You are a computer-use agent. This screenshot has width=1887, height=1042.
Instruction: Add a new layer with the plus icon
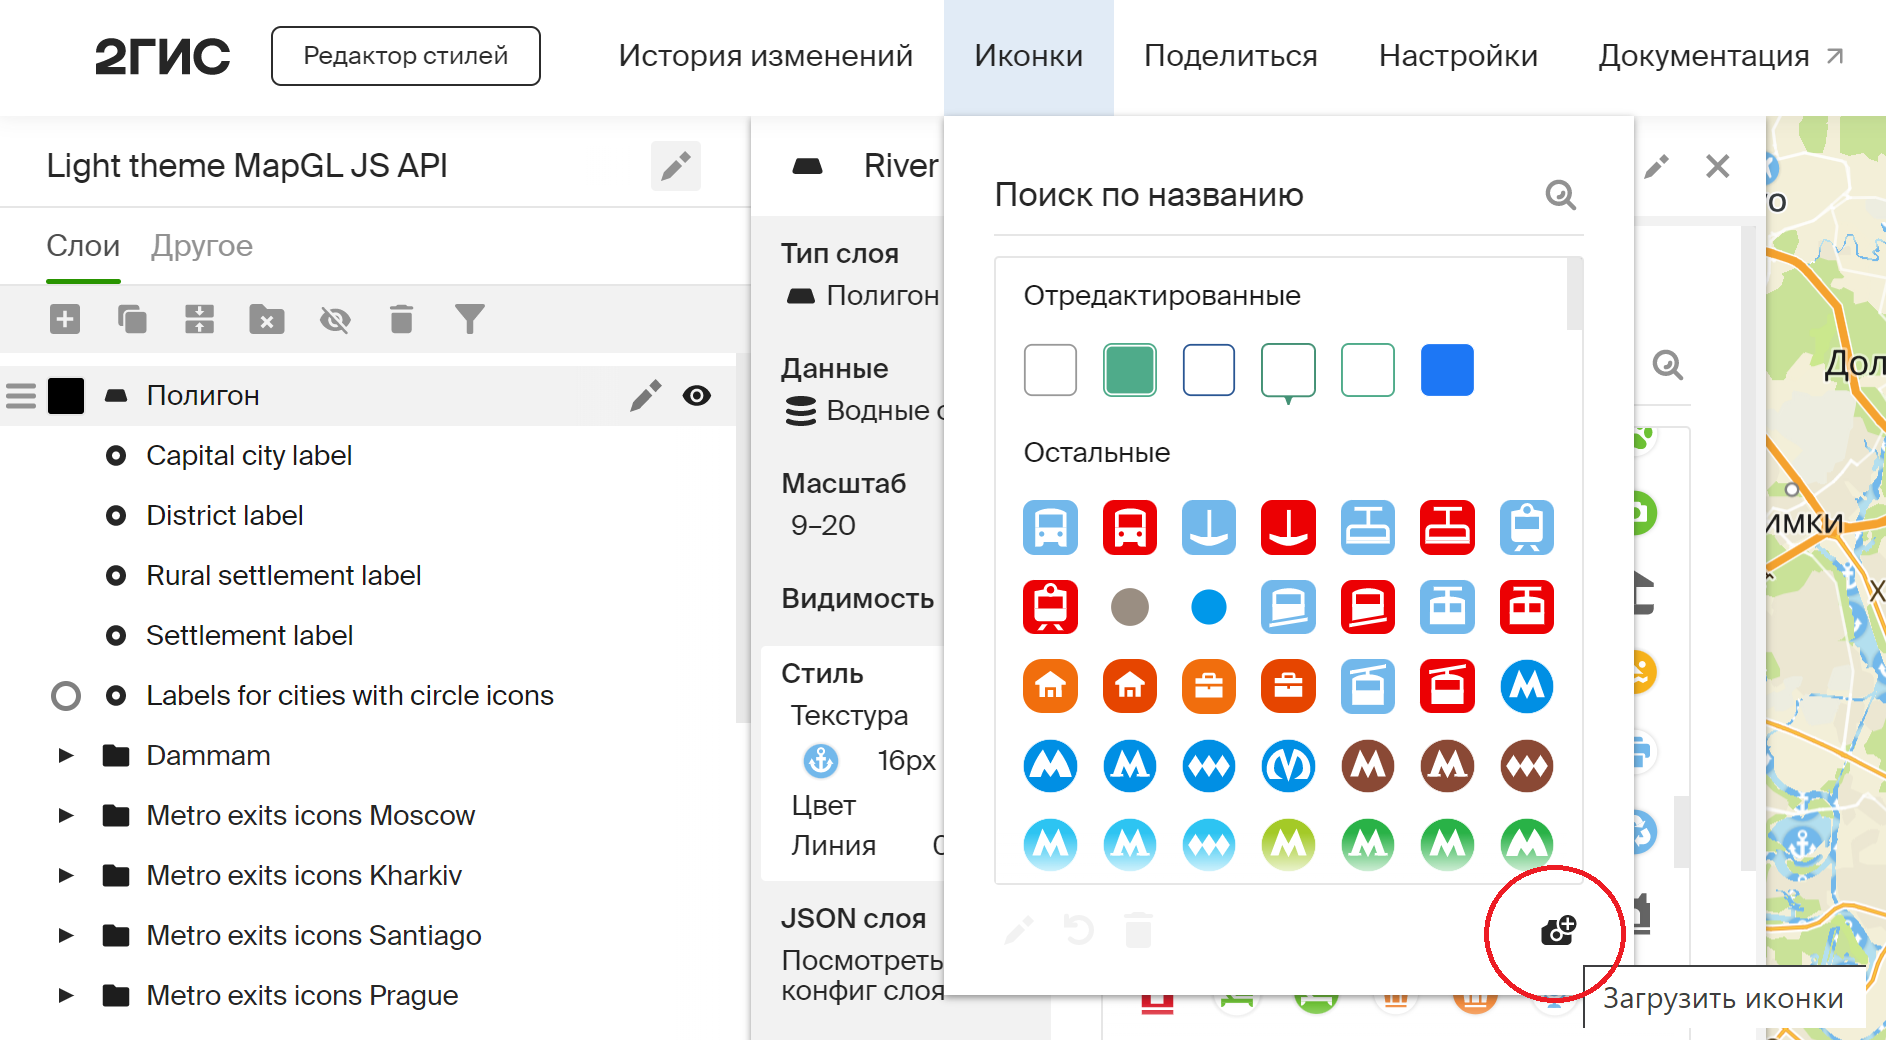(x=65, y=319)
